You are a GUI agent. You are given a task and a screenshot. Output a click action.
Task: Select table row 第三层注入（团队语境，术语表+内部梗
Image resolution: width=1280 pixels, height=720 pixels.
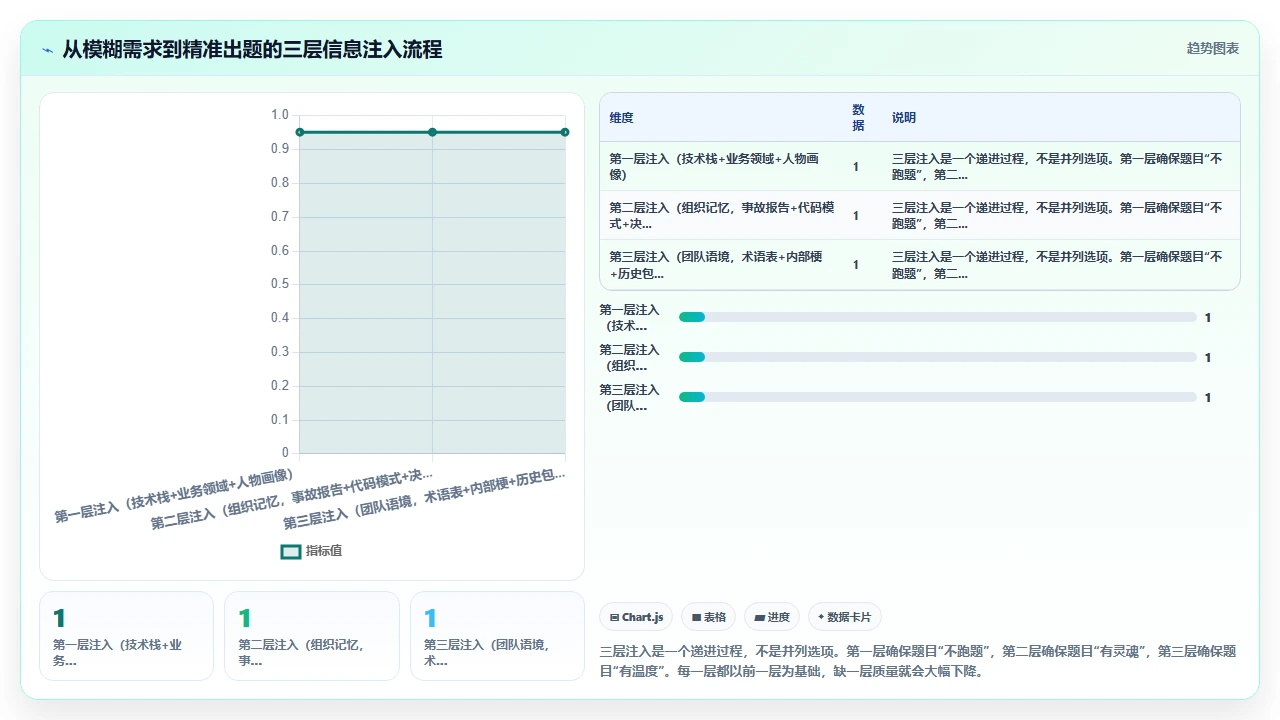(920, 265)
